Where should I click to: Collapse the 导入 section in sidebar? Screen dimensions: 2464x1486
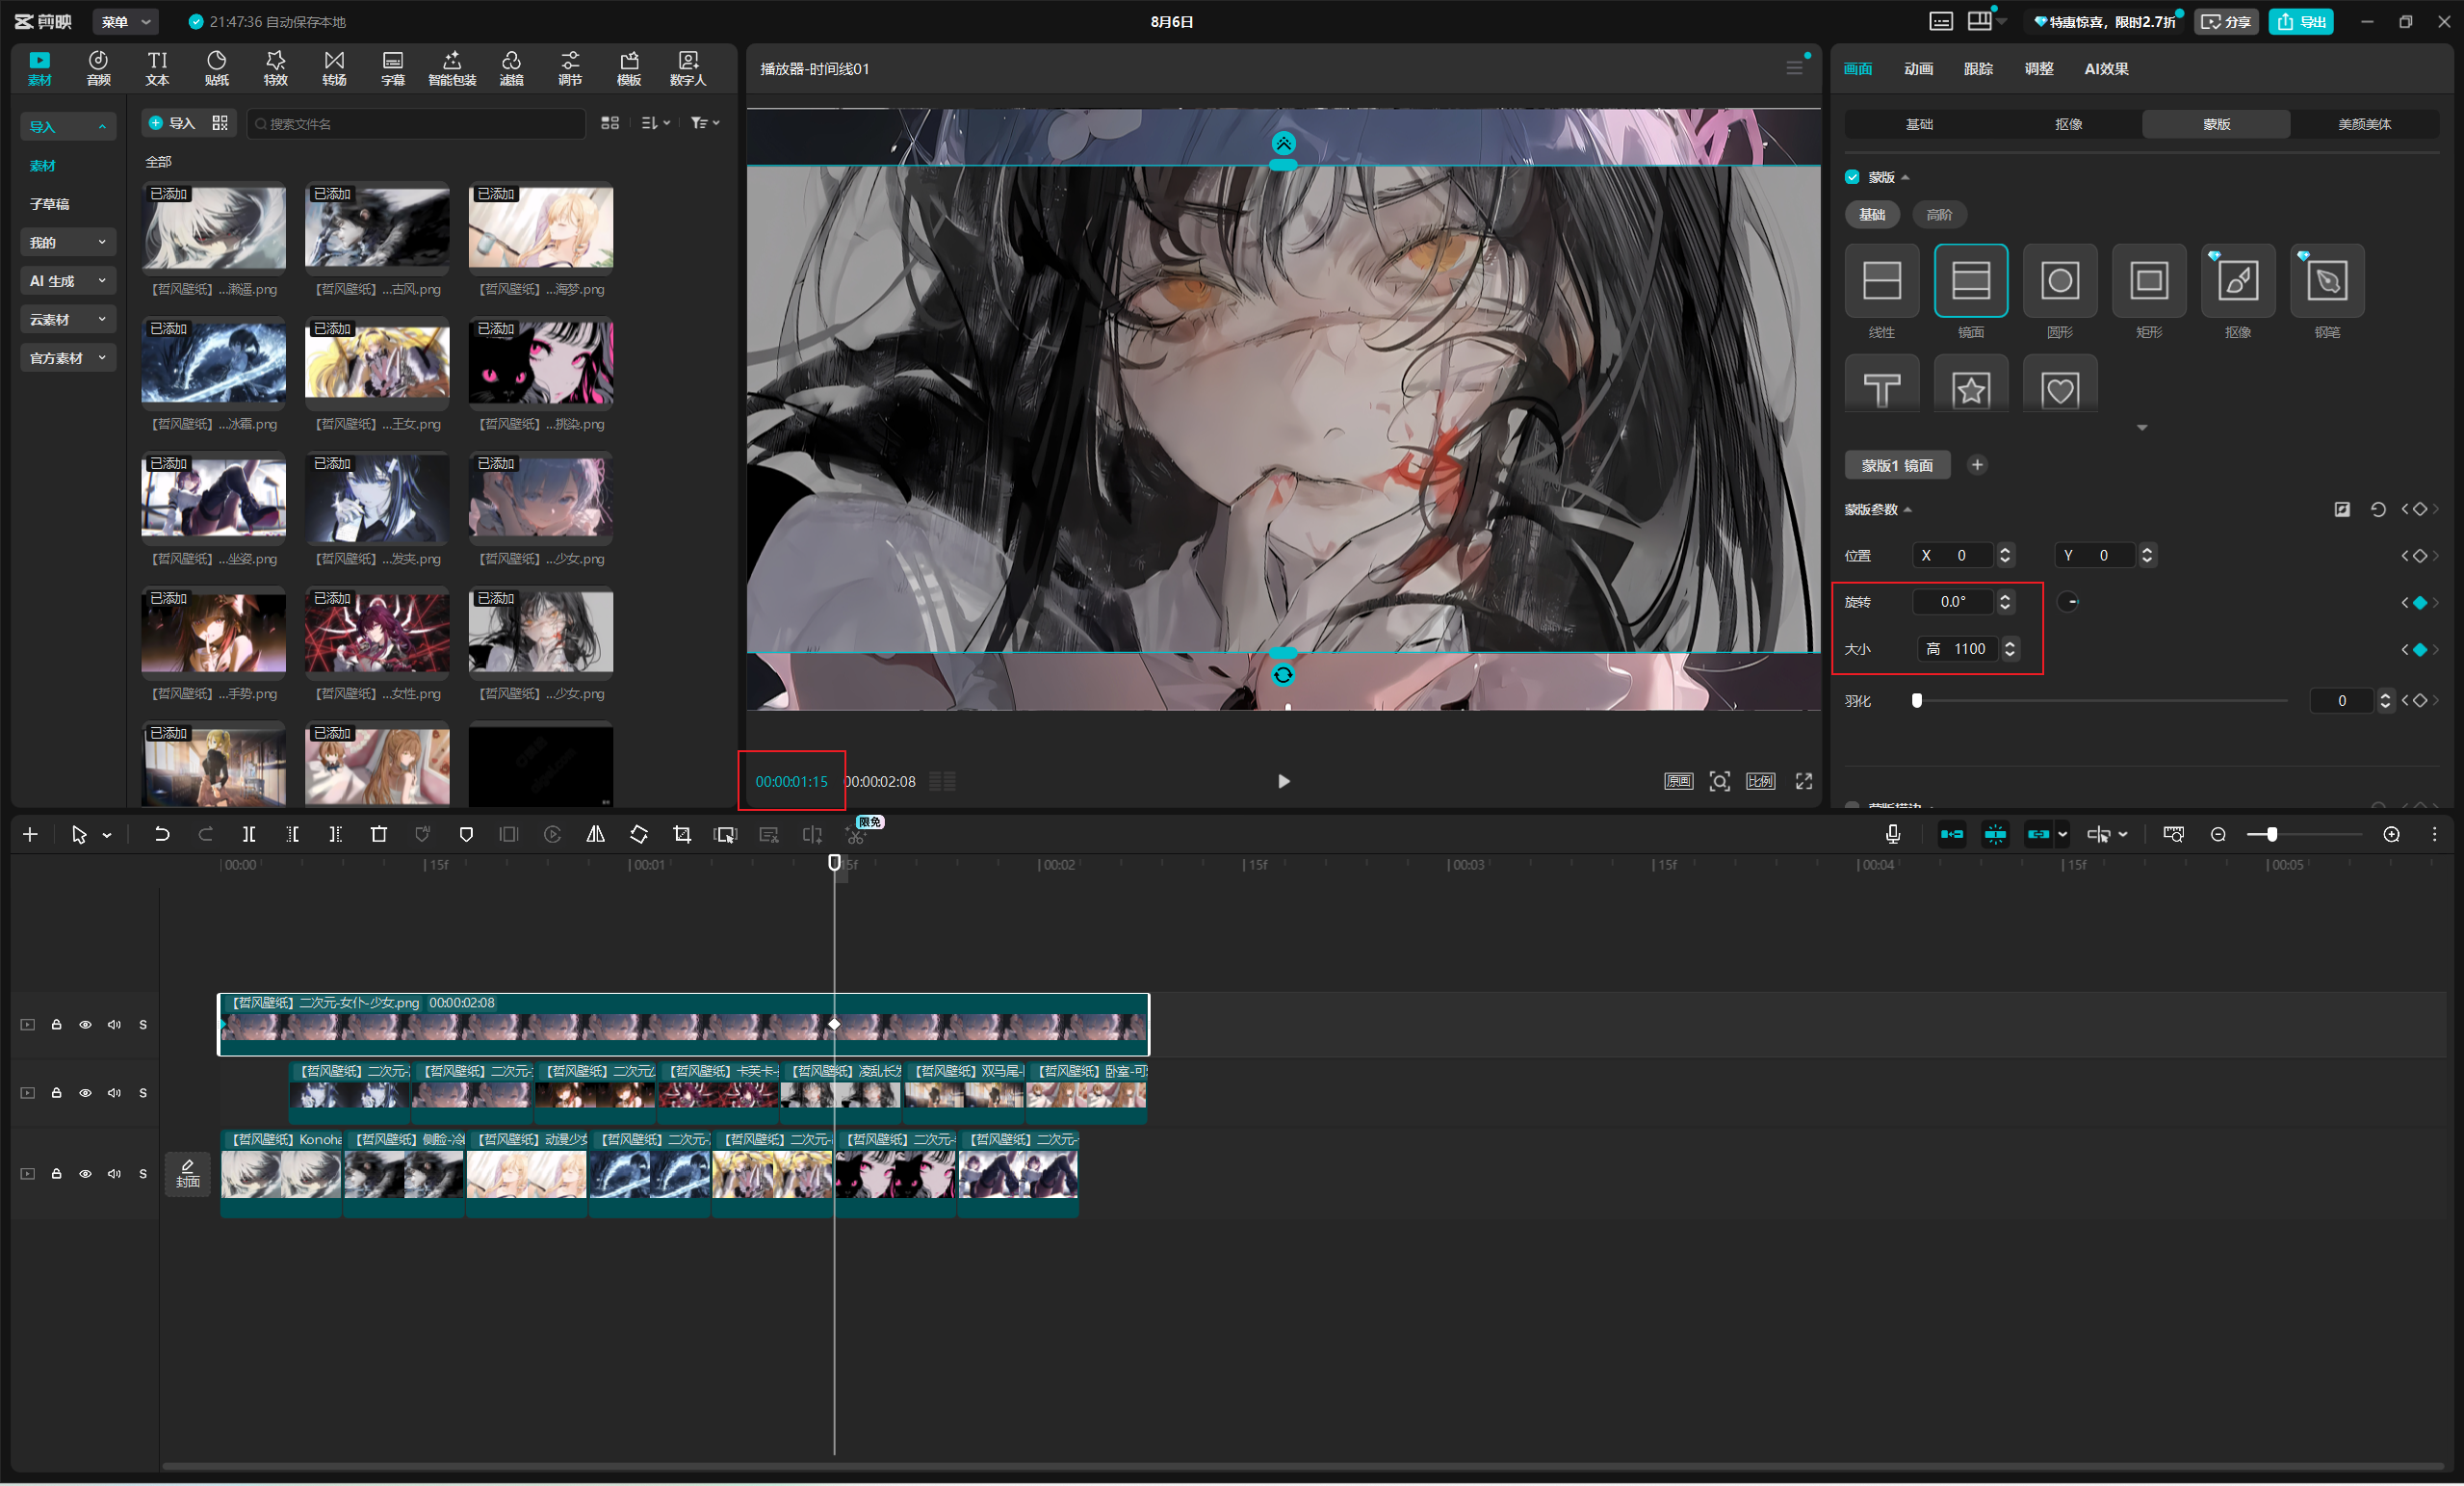tap(68, 126)
